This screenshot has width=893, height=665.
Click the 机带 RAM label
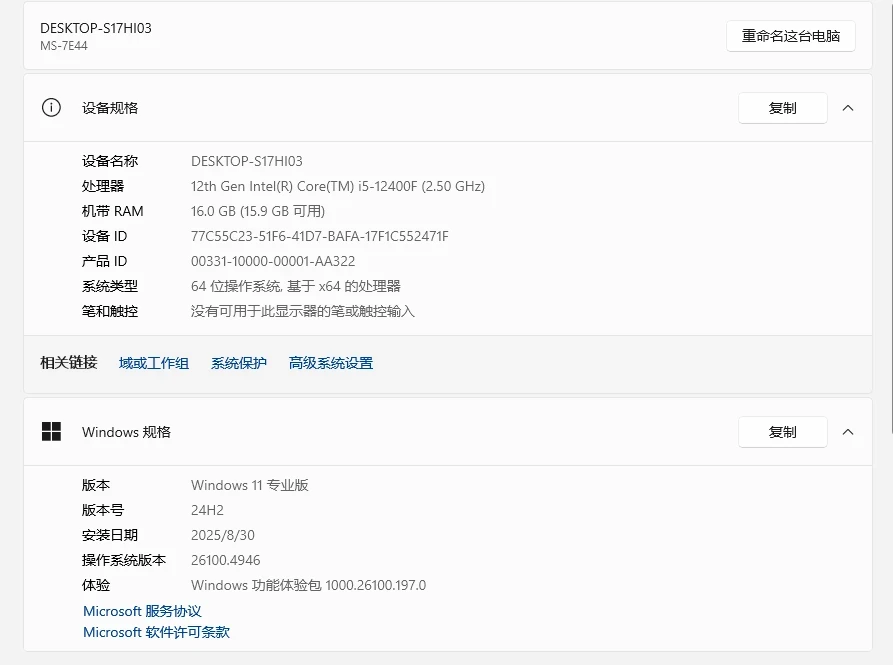112,211
